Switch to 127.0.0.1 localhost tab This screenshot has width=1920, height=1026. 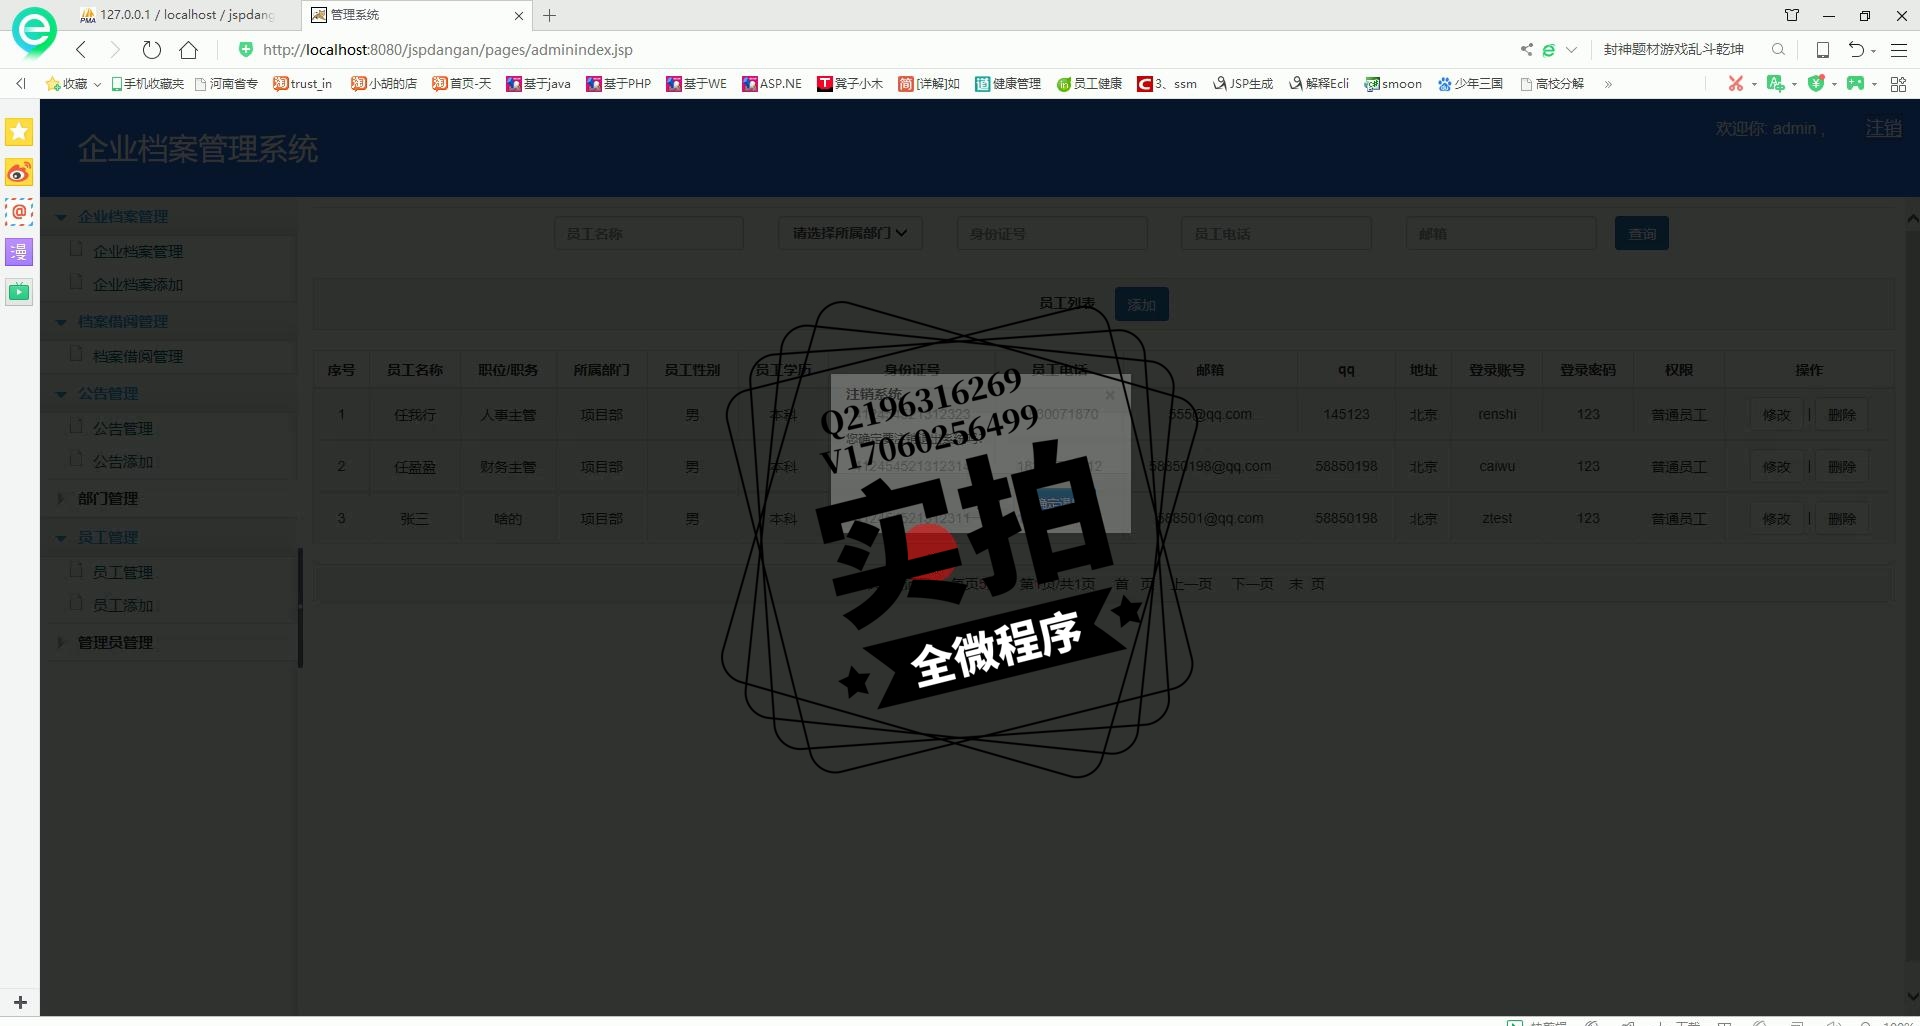[x=185, y=15]
